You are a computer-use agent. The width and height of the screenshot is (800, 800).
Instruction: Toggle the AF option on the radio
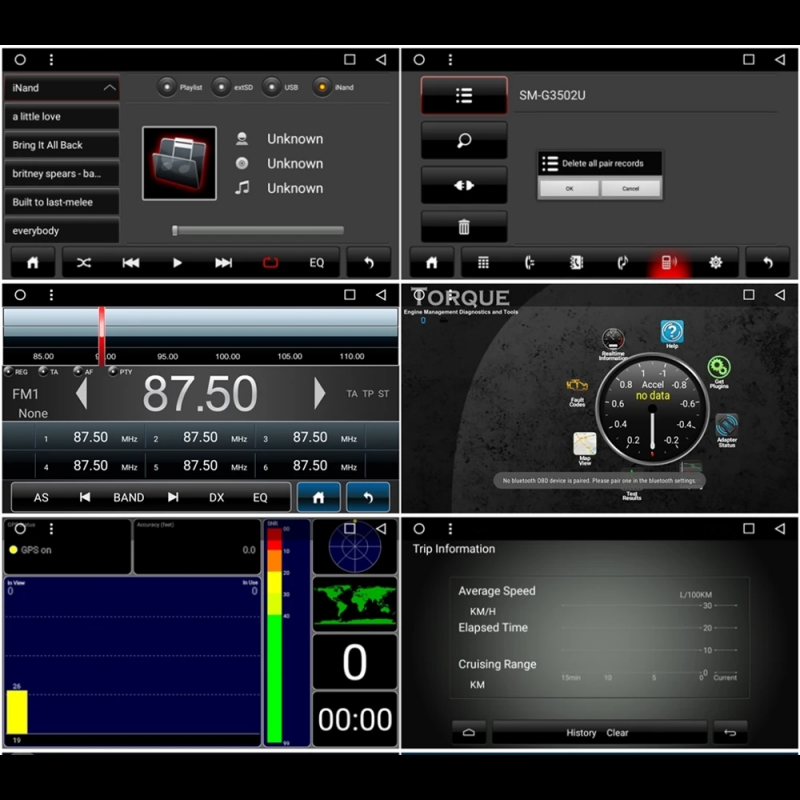(76, 372)
